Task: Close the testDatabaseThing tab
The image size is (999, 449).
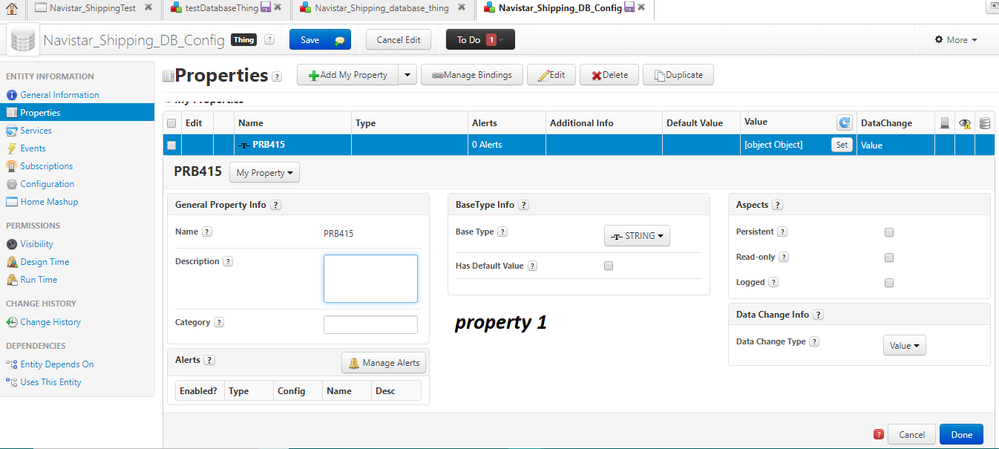Action: click(x=277, y=8)
